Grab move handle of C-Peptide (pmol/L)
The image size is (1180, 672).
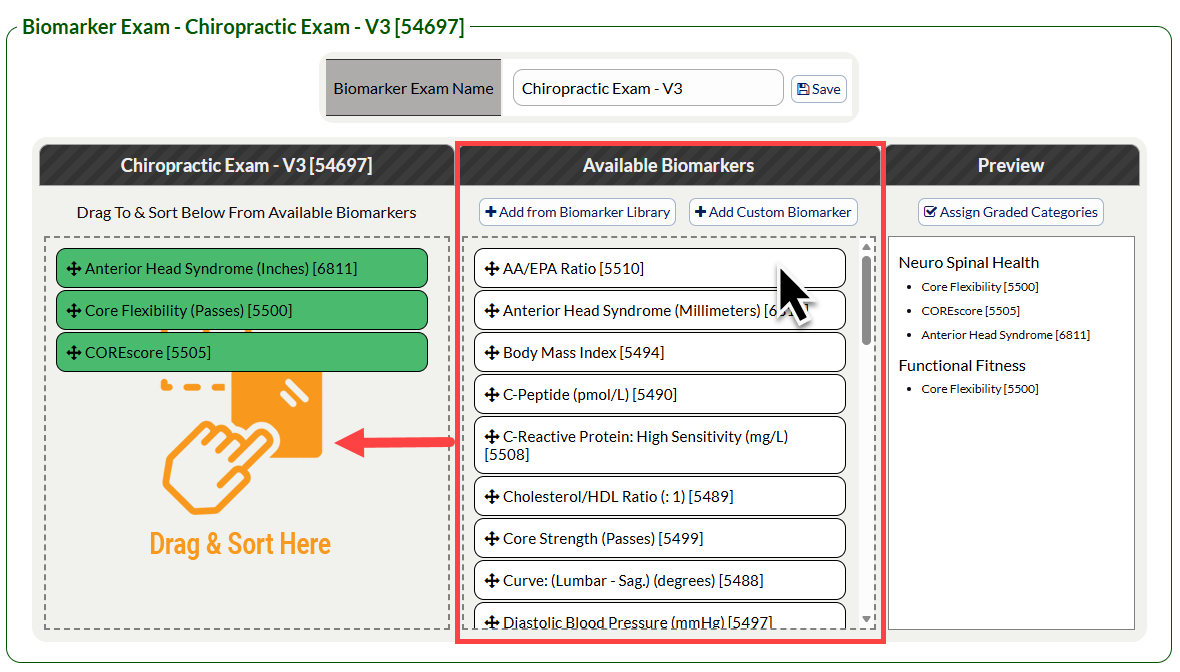pos(492,395)
